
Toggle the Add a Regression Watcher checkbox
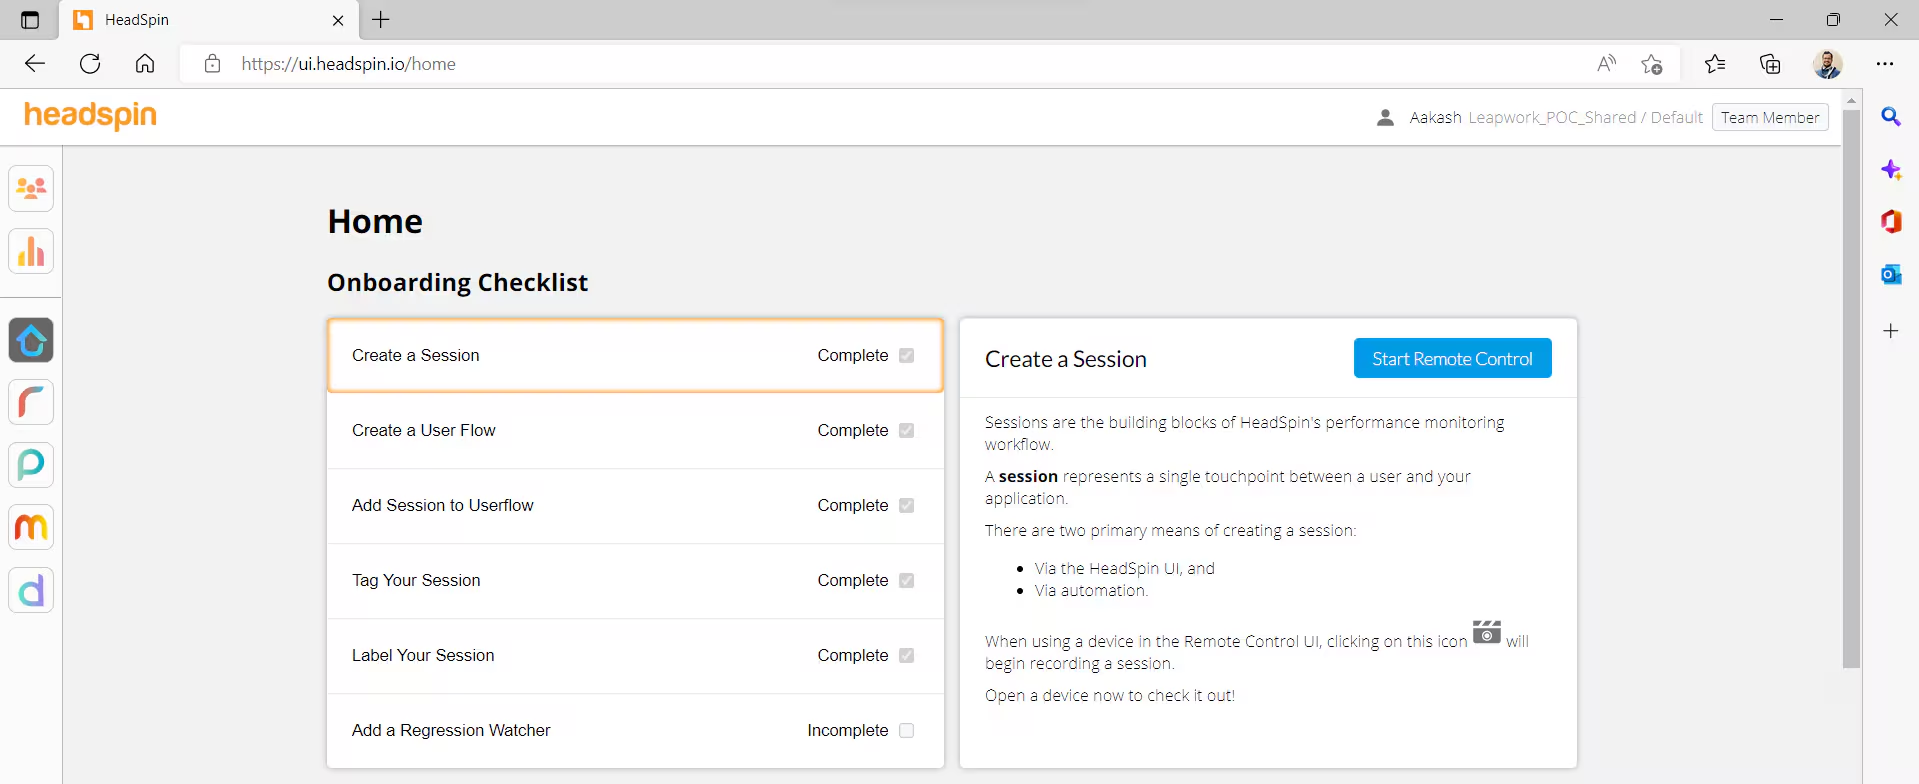click(x=906, y=731)
